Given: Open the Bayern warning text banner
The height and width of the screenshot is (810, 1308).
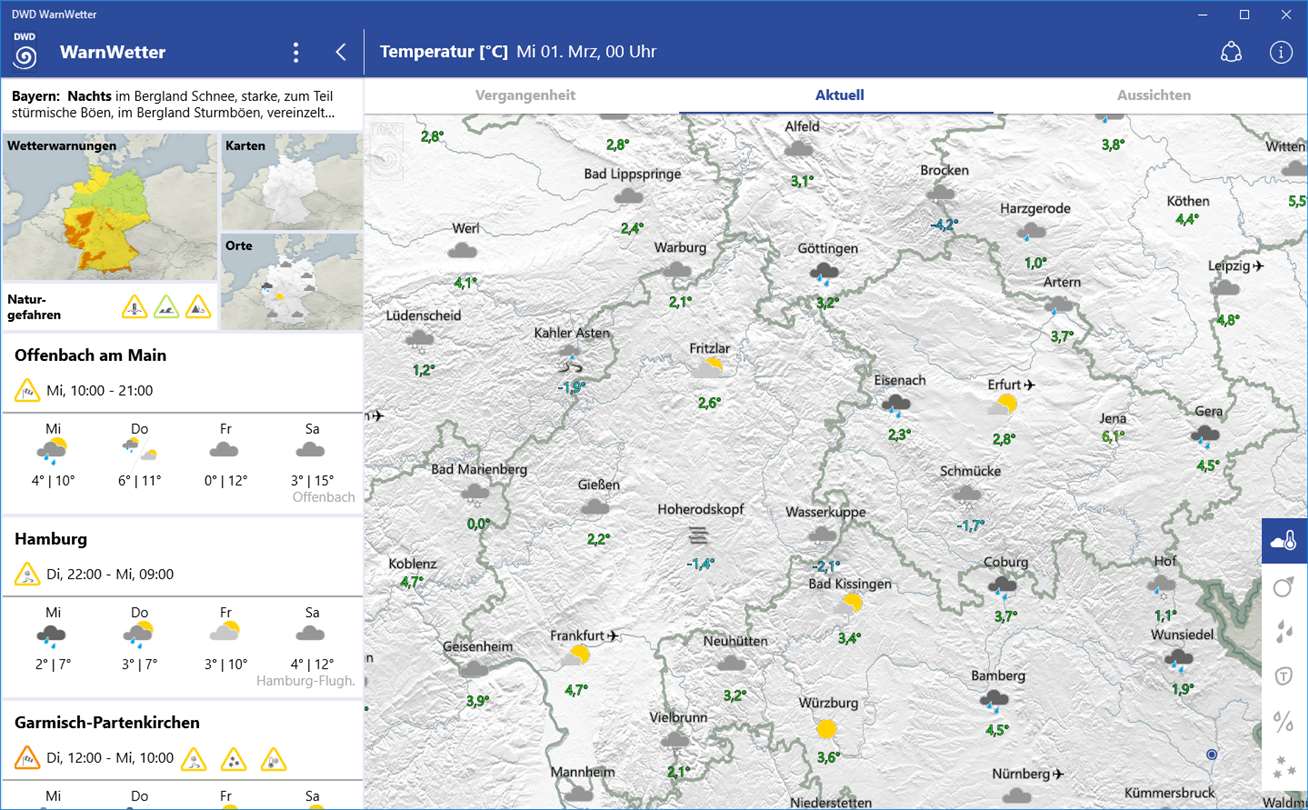Looking at the screenshot, I should pos(181,105).
